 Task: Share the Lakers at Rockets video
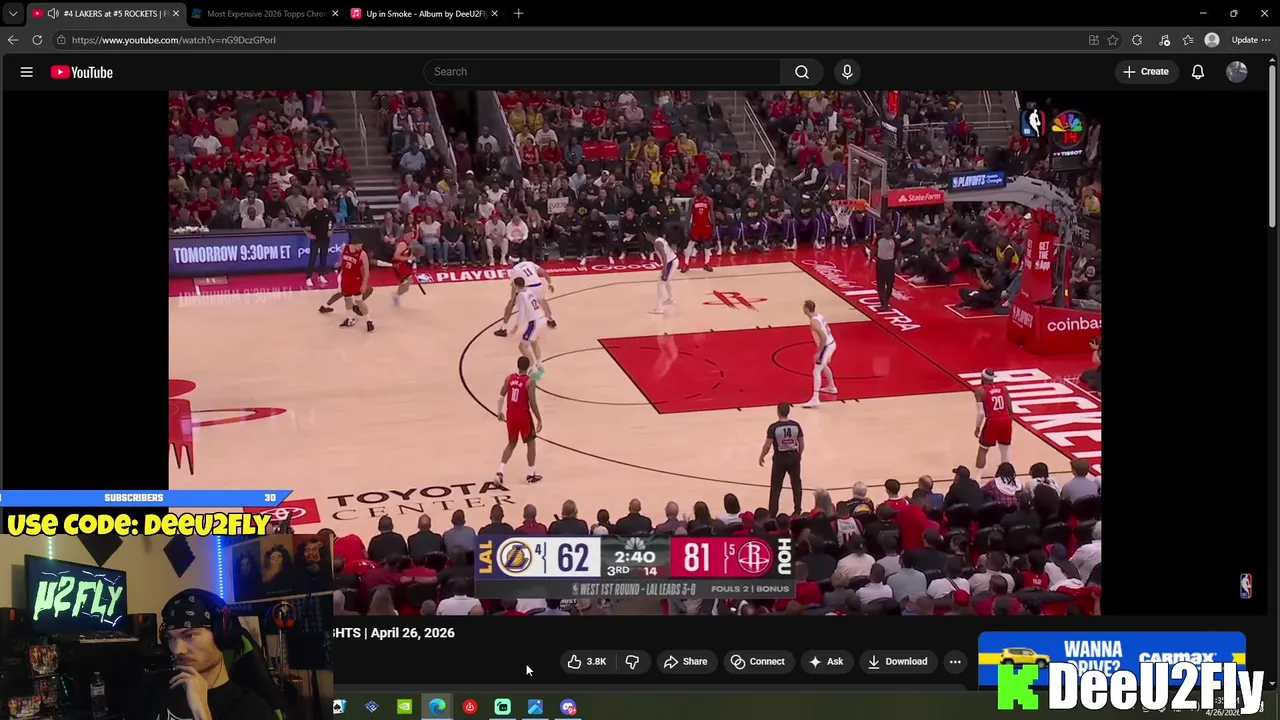coord(685,662)
